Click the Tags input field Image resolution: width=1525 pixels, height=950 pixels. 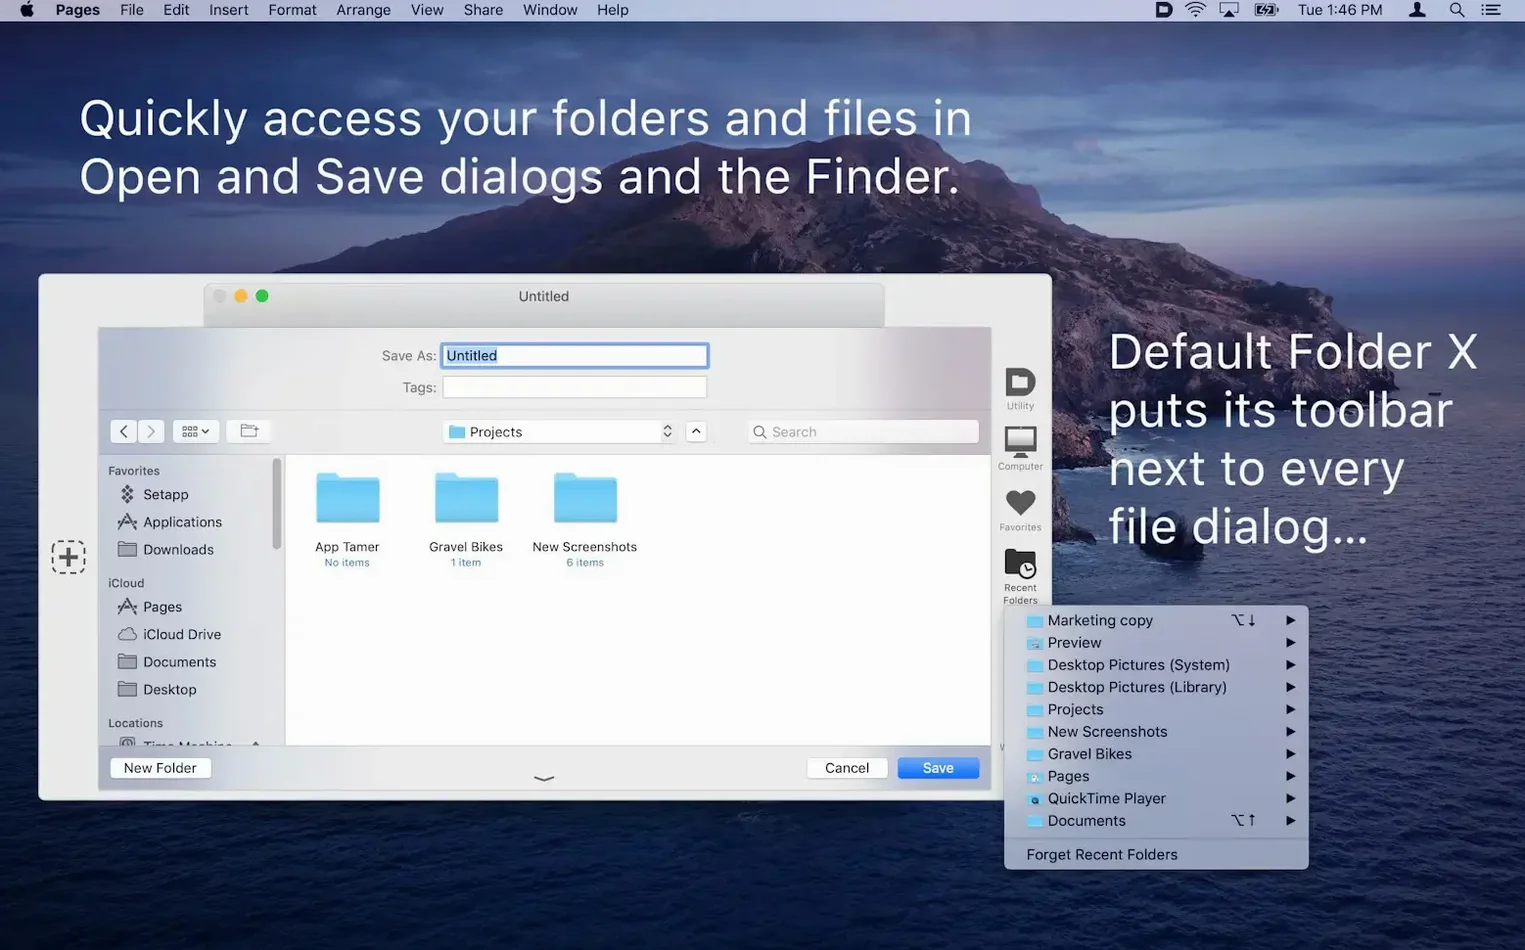pos(575,387)
